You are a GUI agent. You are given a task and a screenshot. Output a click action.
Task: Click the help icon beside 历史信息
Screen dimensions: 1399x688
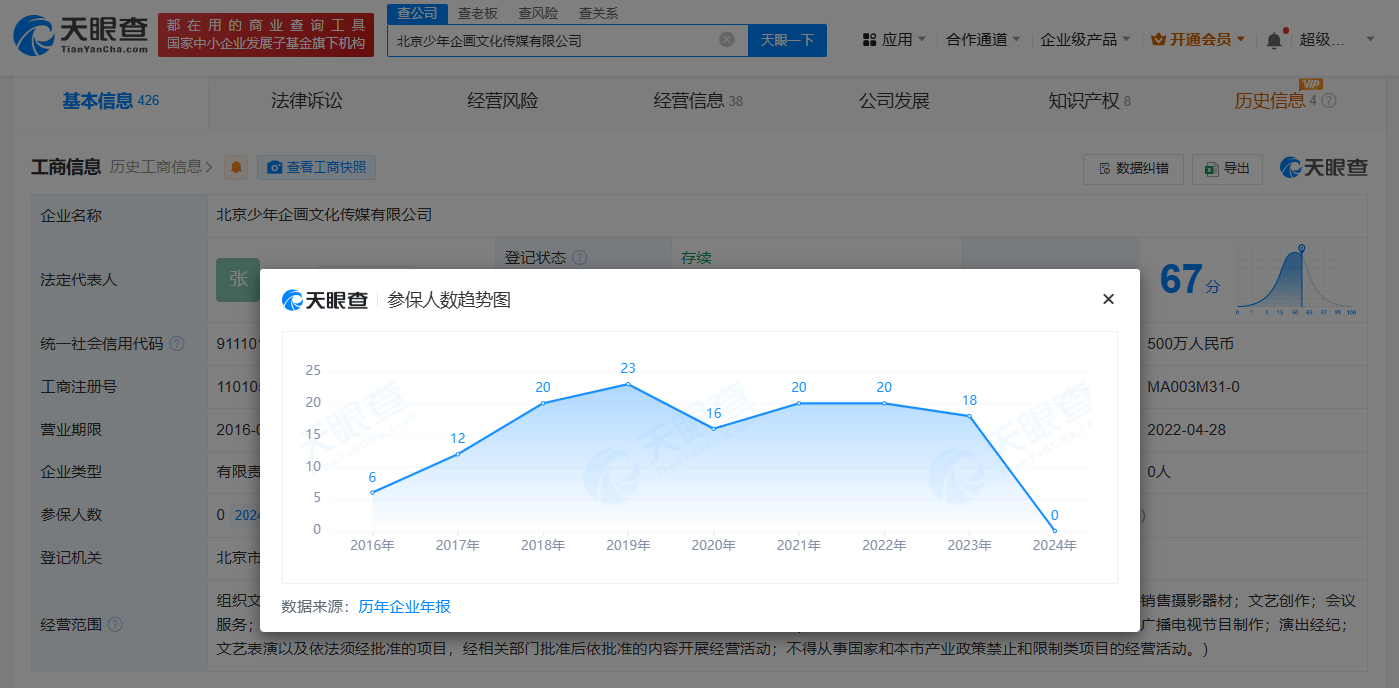[1329, 101]
